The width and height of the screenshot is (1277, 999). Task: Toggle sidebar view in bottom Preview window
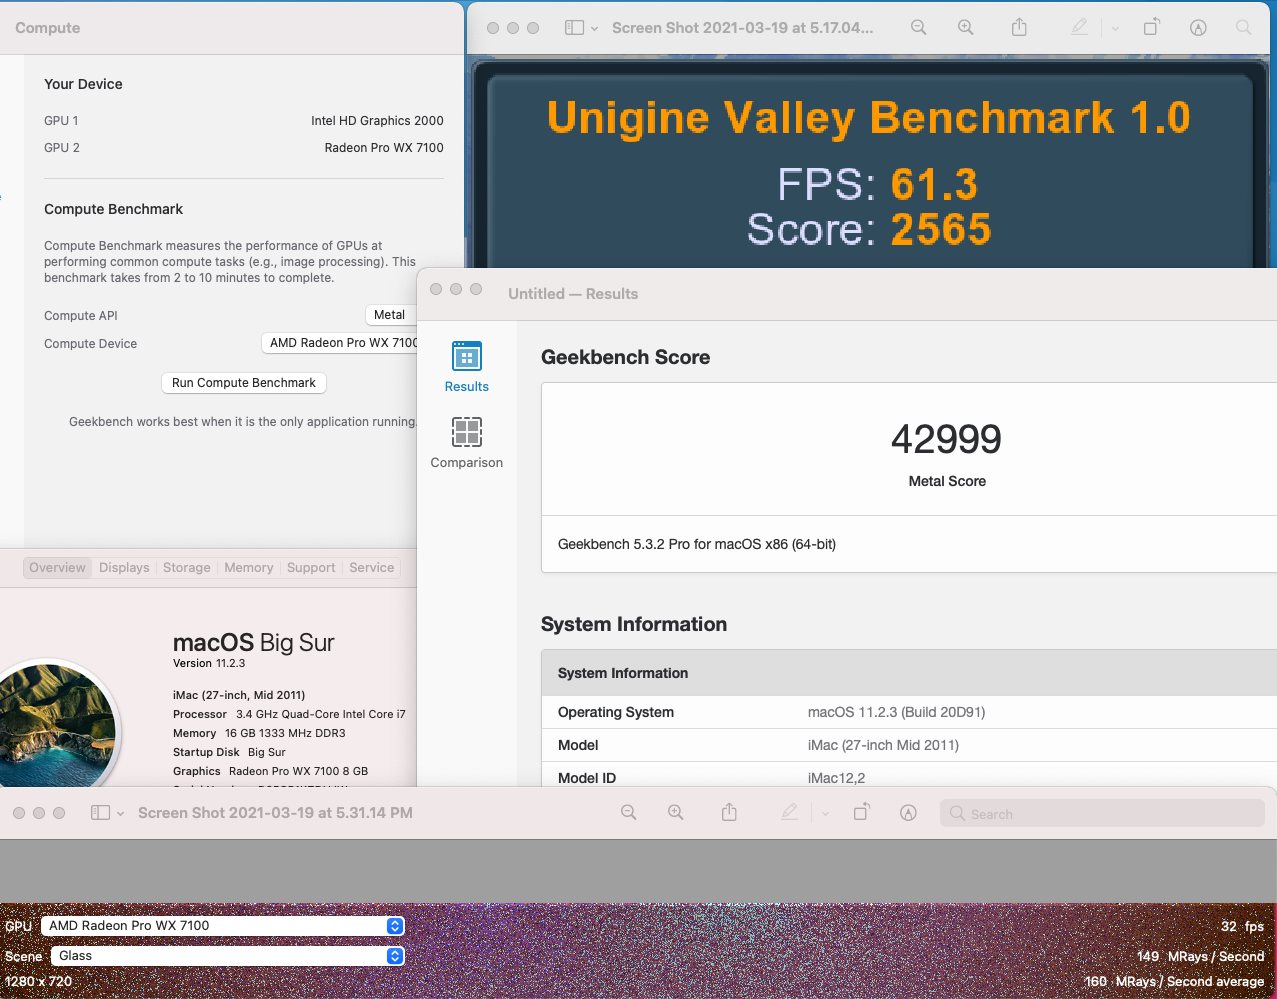[100, 813]
